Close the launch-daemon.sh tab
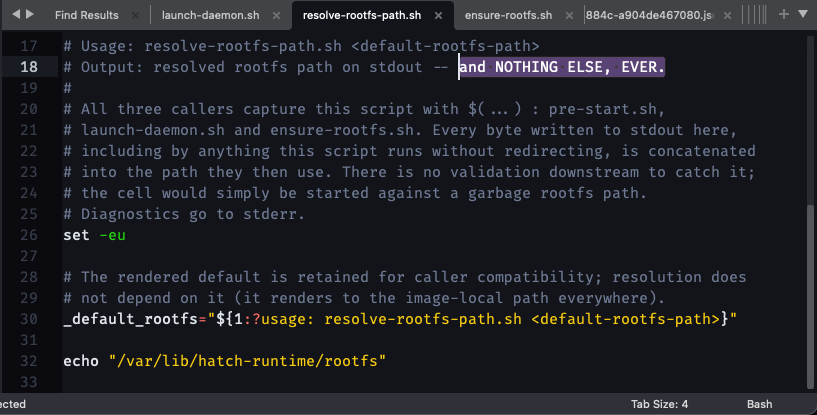Screen dimensions: 817x415 (x=277, y=16)
